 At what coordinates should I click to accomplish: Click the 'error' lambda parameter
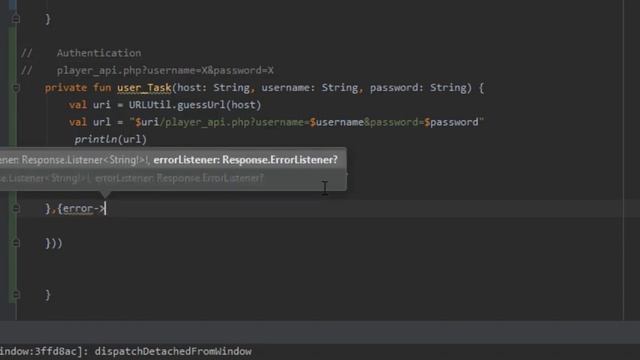point(78,209)
